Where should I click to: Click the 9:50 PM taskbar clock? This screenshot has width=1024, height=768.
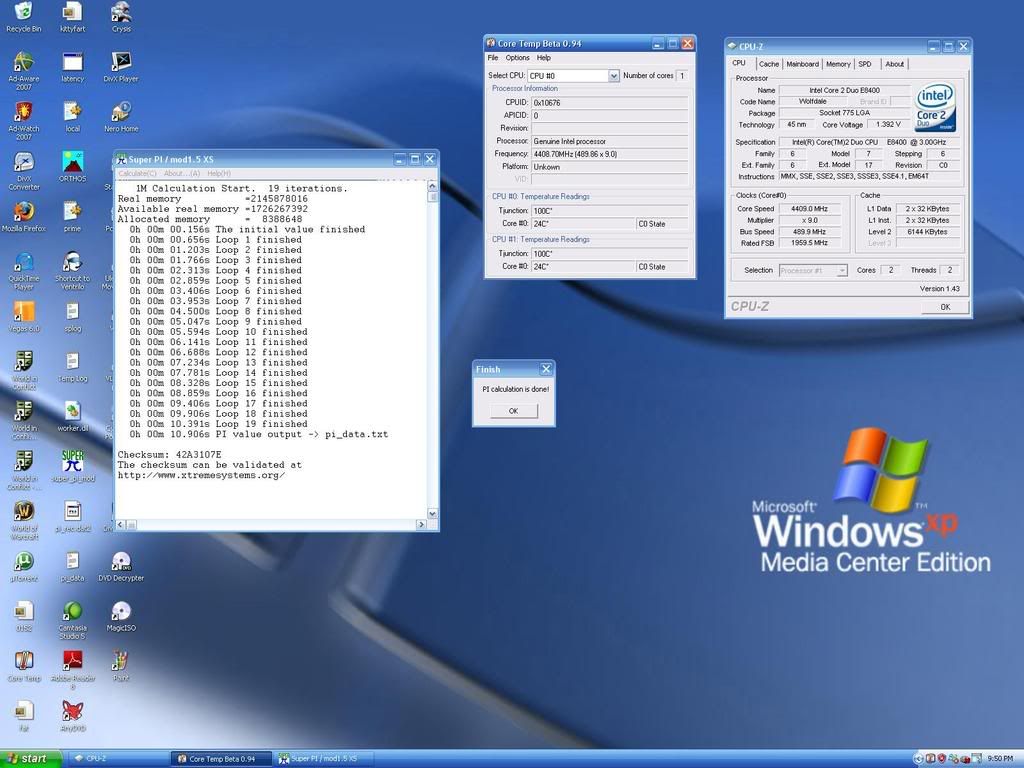click(1000, 758)
